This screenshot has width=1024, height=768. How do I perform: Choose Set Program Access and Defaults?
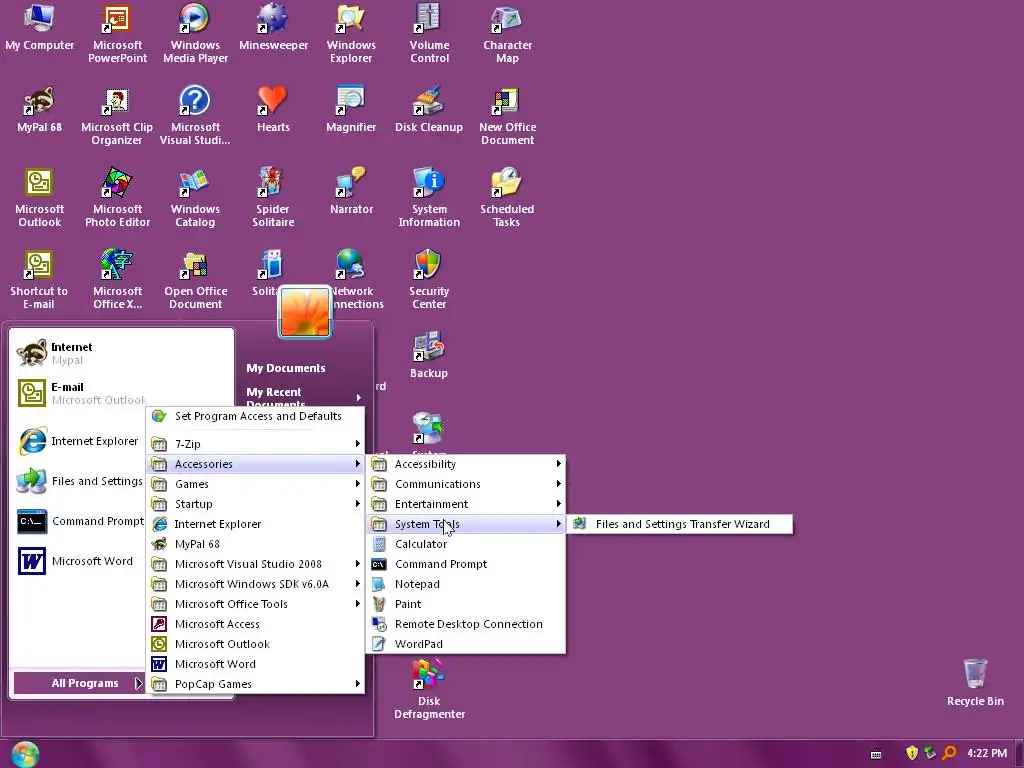255,416
